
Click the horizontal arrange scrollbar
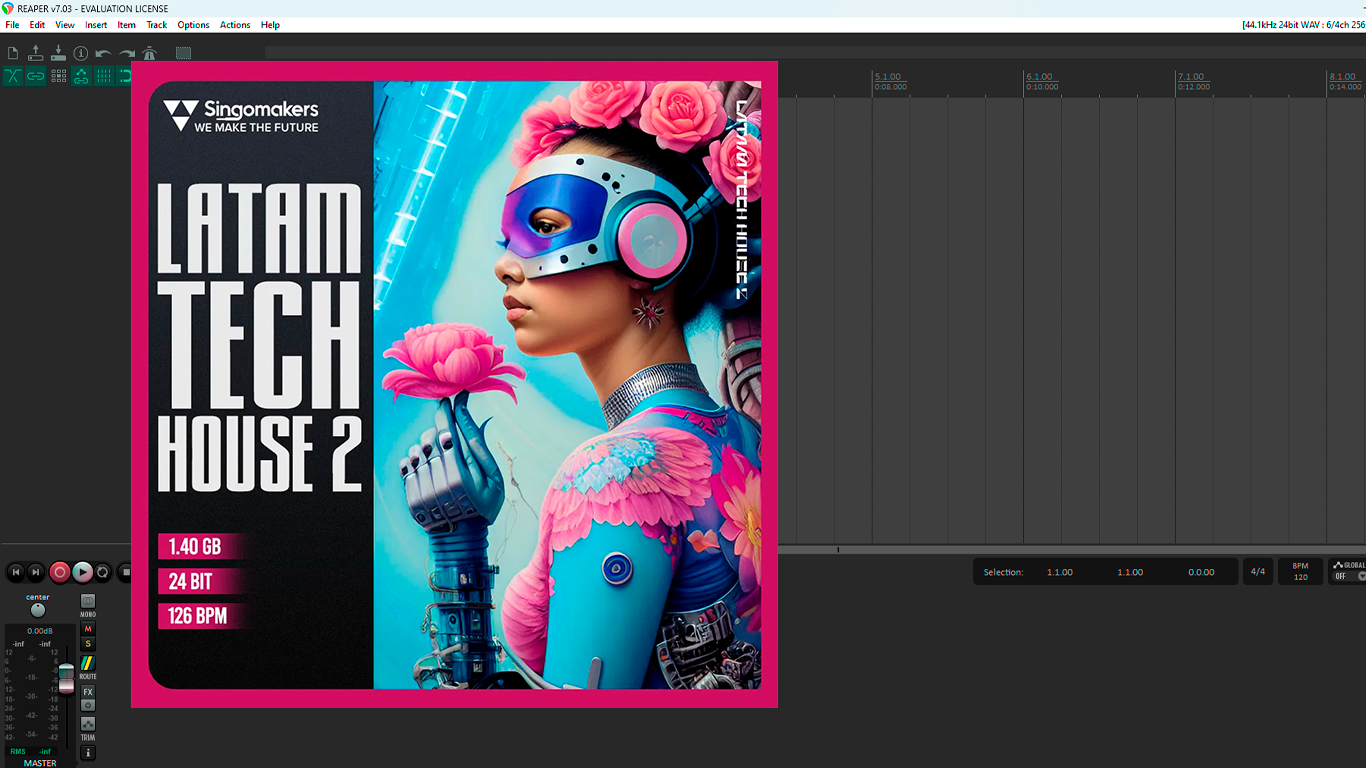coord(1072,550)
